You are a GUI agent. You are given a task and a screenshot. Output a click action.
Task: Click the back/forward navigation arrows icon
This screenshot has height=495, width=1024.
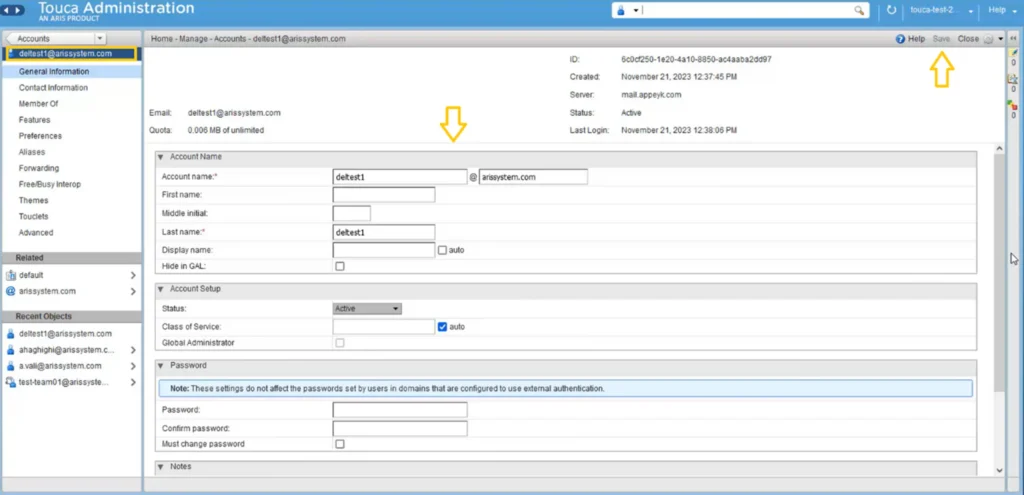(14, 10)
